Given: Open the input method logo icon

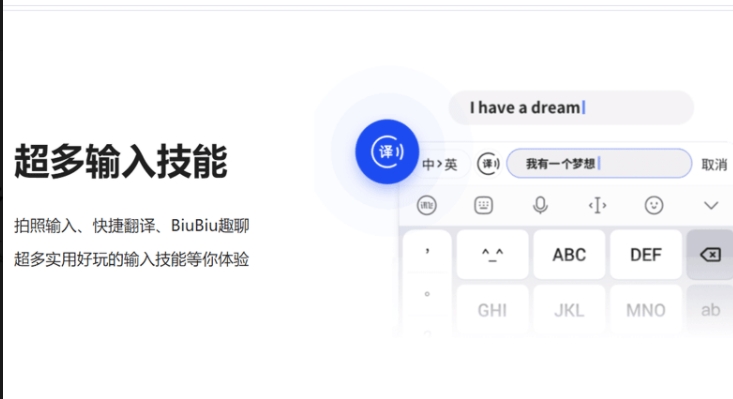Looking at the screenshot, I should 426,205.
